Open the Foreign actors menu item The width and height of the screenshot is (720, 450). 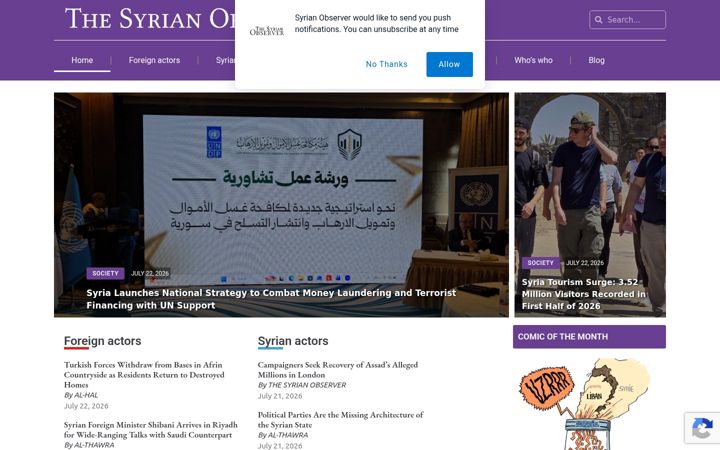point(154,60)
